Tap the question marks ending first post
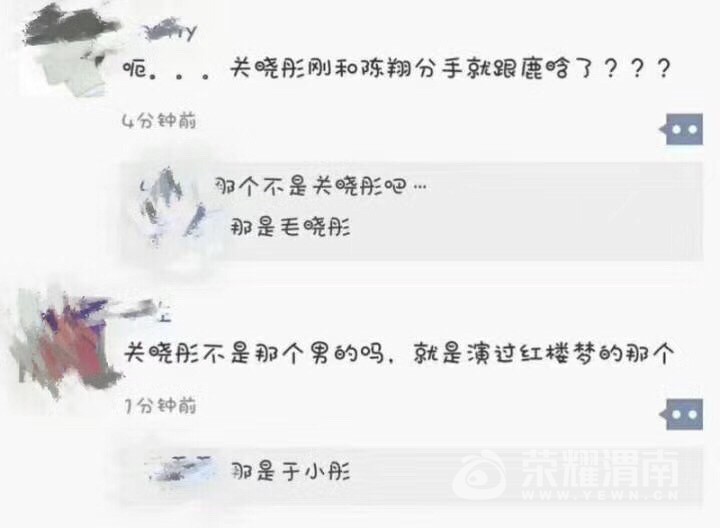Viewport: 720px width, 528px height. click(x=637, y=69)
